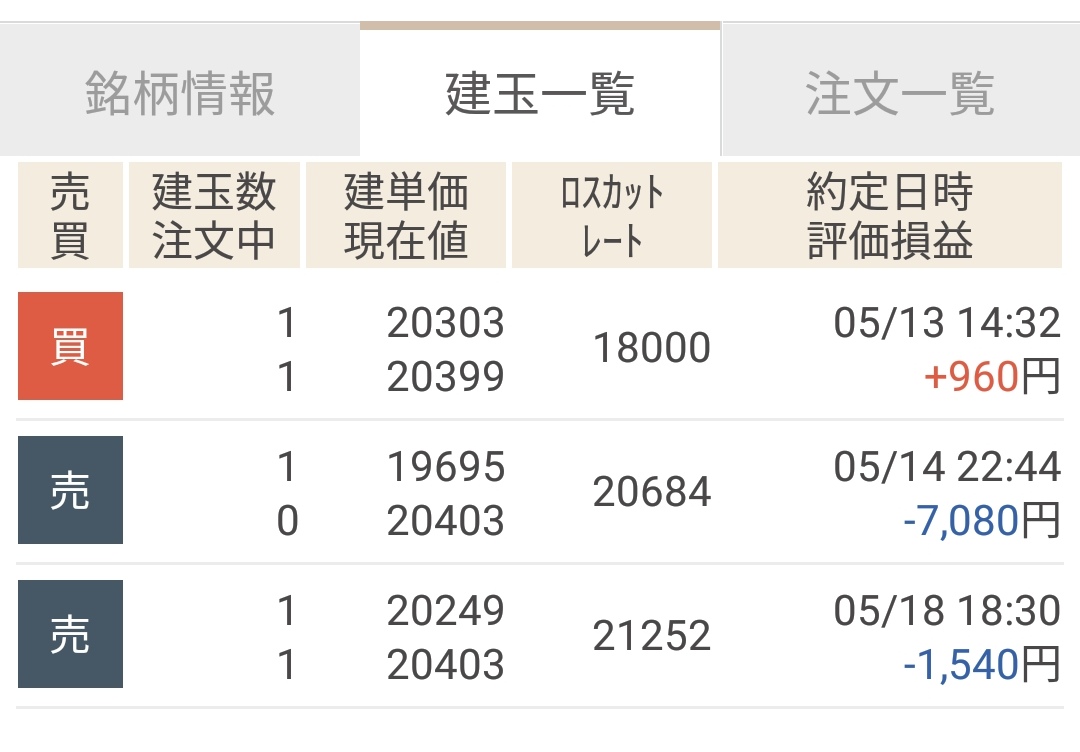Click the ロスカットレート column header
This screenshot has height=752, width=1080.
(612, 216)
